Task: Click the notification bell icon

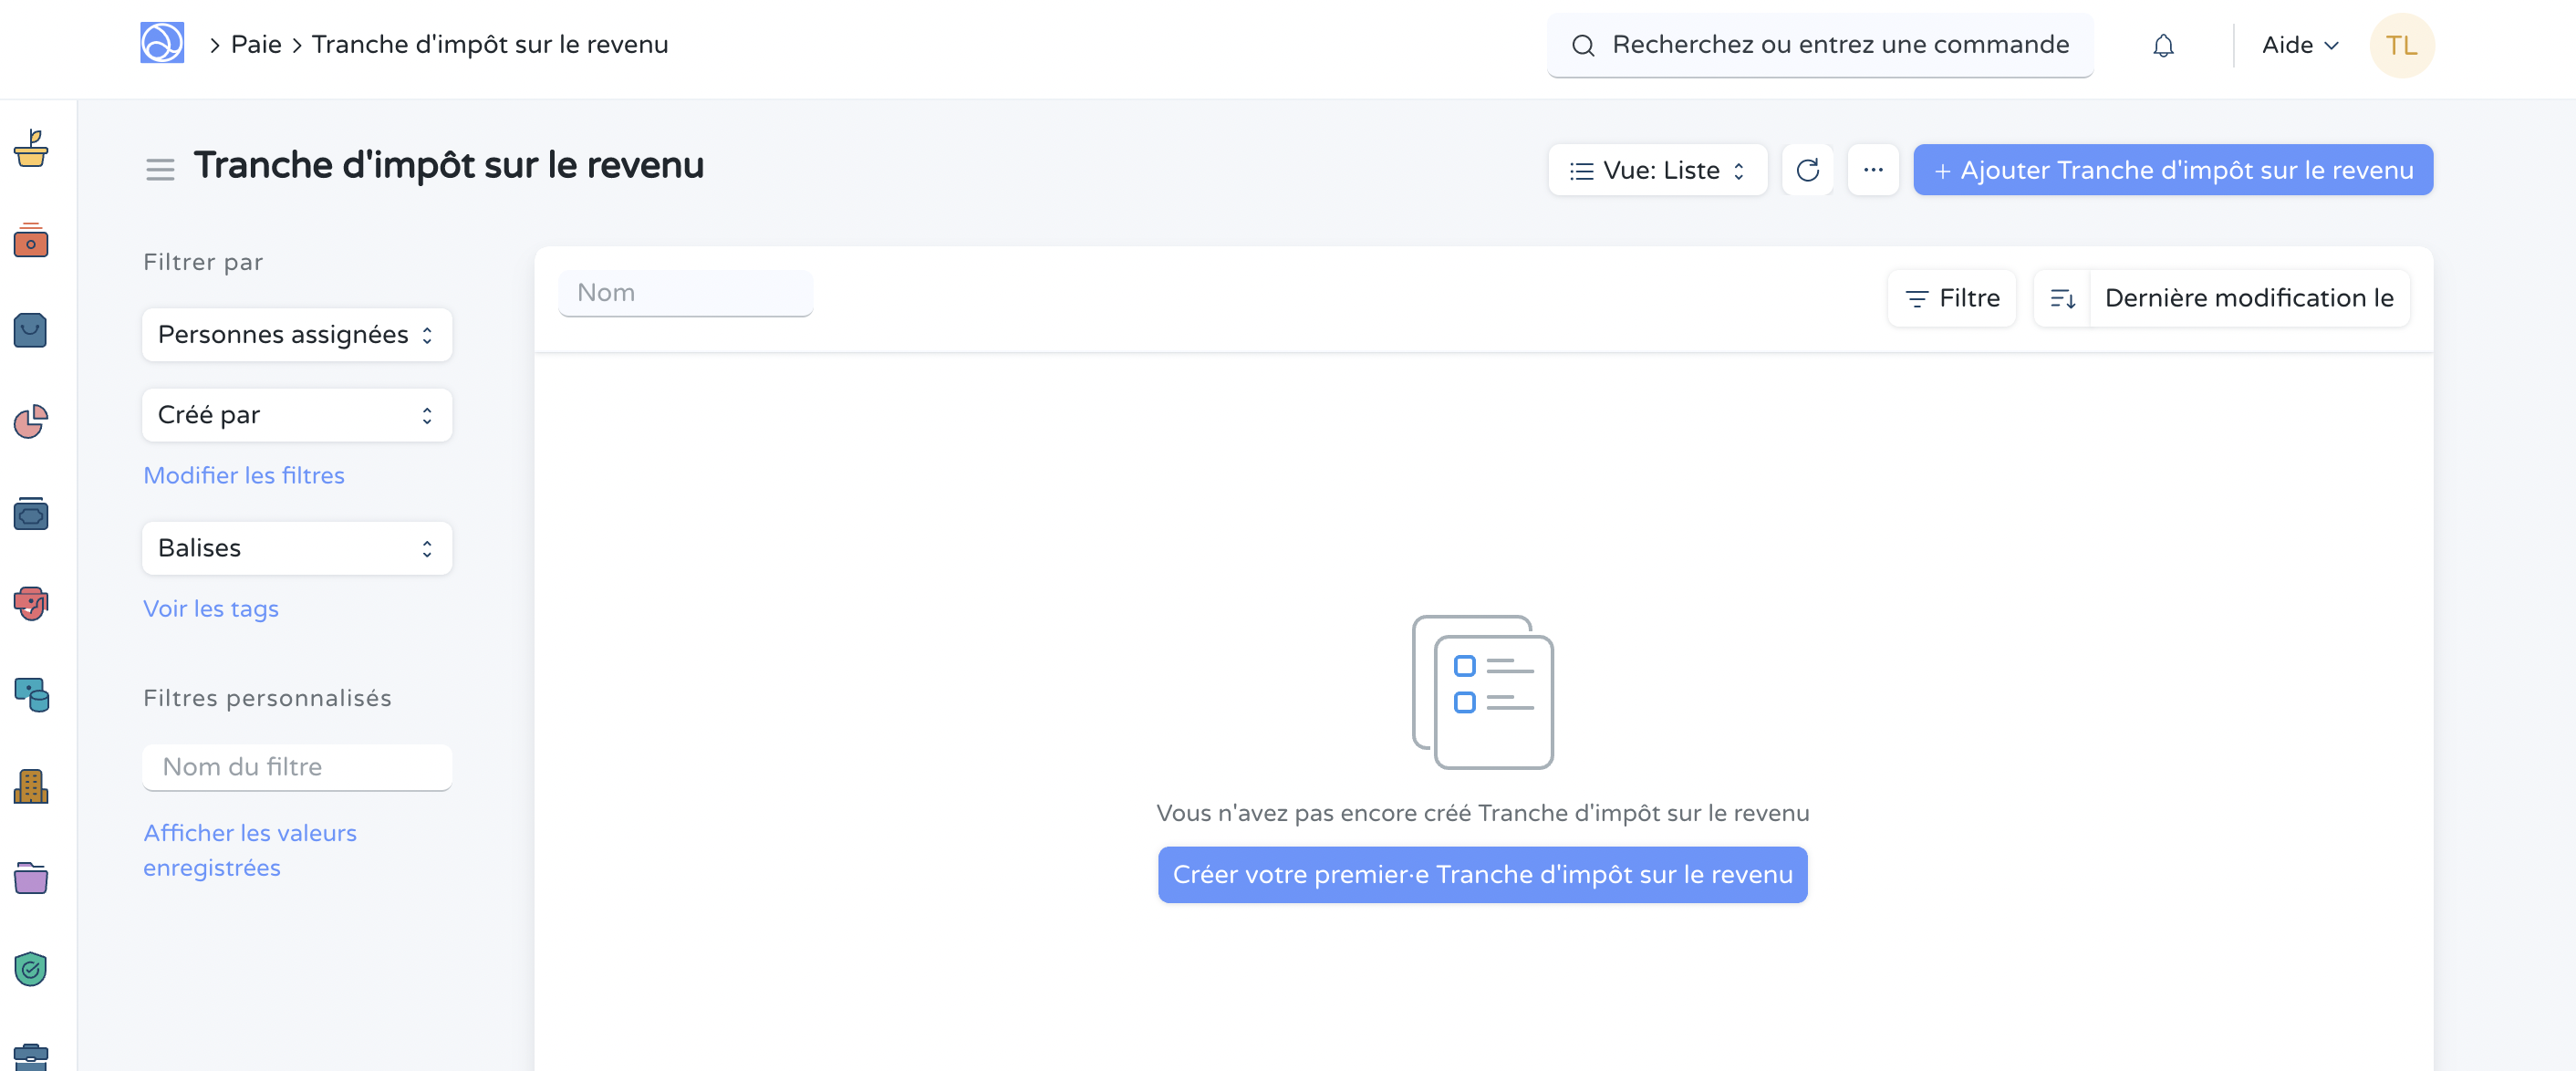Action: (2163, 46)
